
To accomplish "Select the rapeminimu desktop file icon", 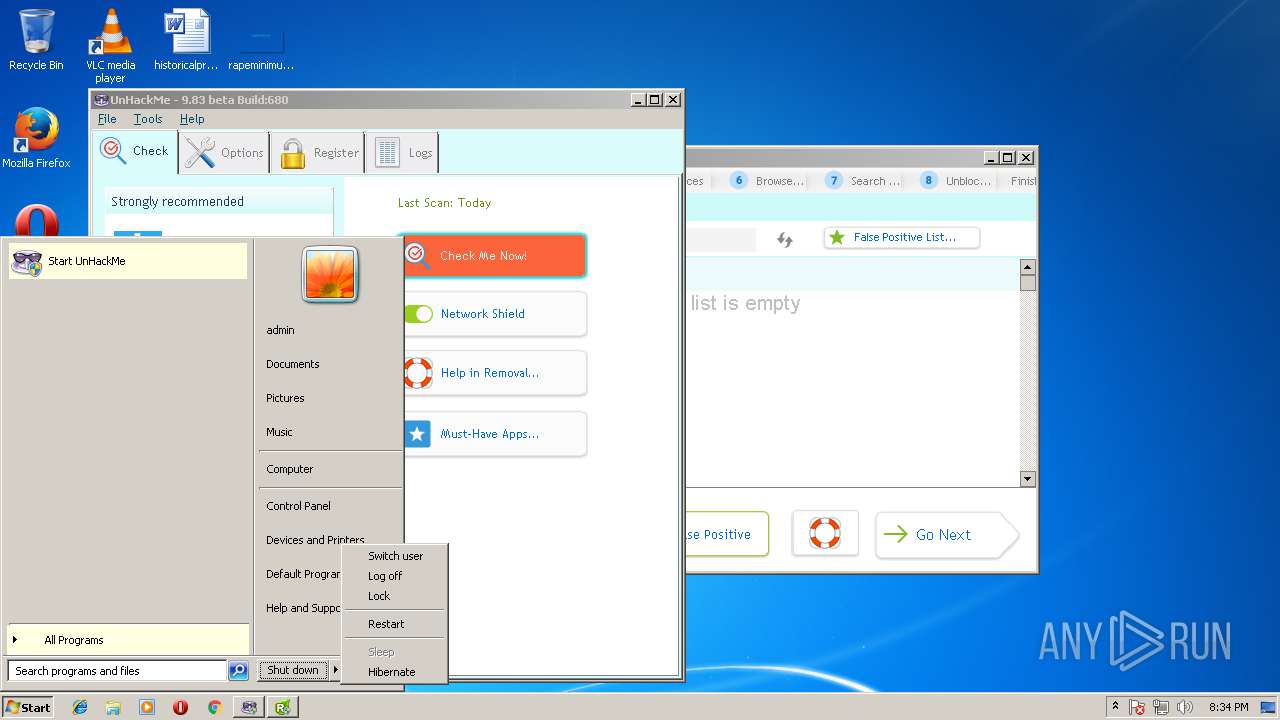I will click(x=261, y=46).
